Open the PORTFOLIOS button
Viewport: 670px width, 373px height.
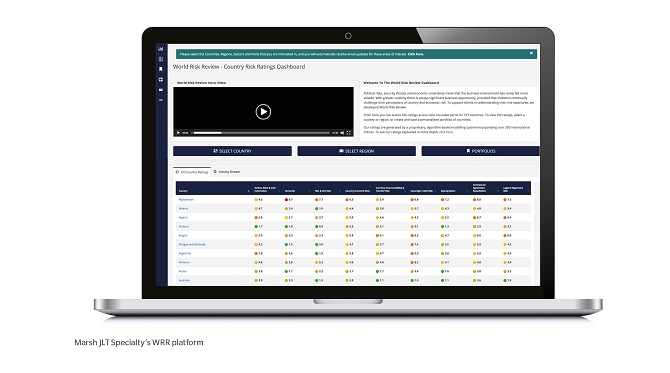[480, 151]
